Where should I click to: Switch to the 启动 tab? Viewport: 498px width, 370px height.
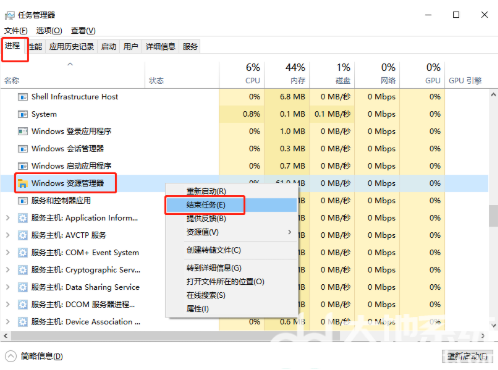(109, 47)
